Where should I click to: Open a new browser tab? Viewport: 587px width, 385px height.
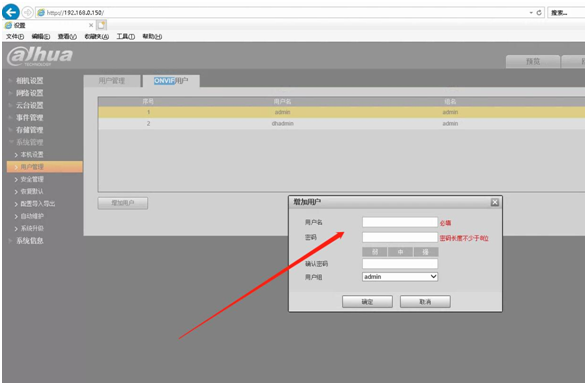click(101, 25)
